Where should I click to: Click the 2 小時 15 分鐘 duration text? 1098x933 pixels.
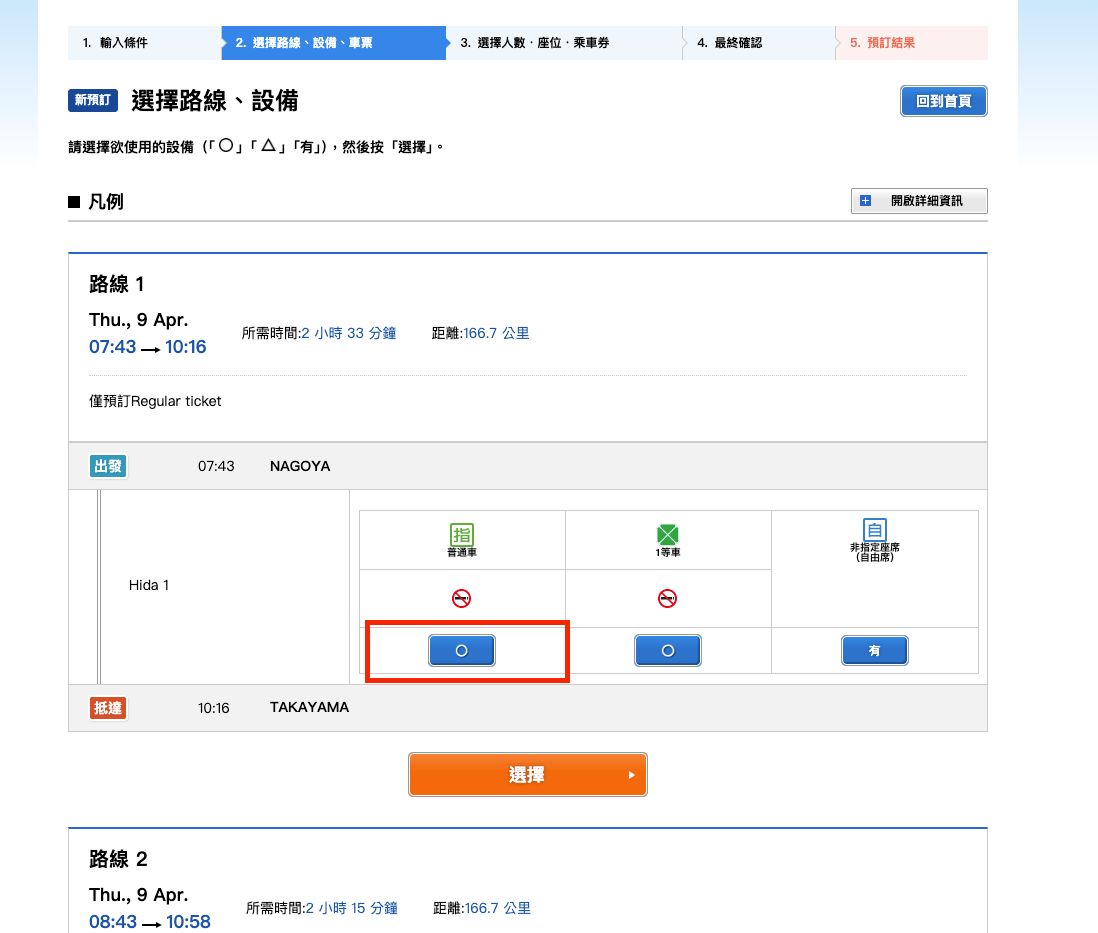(x=352, y=908)
